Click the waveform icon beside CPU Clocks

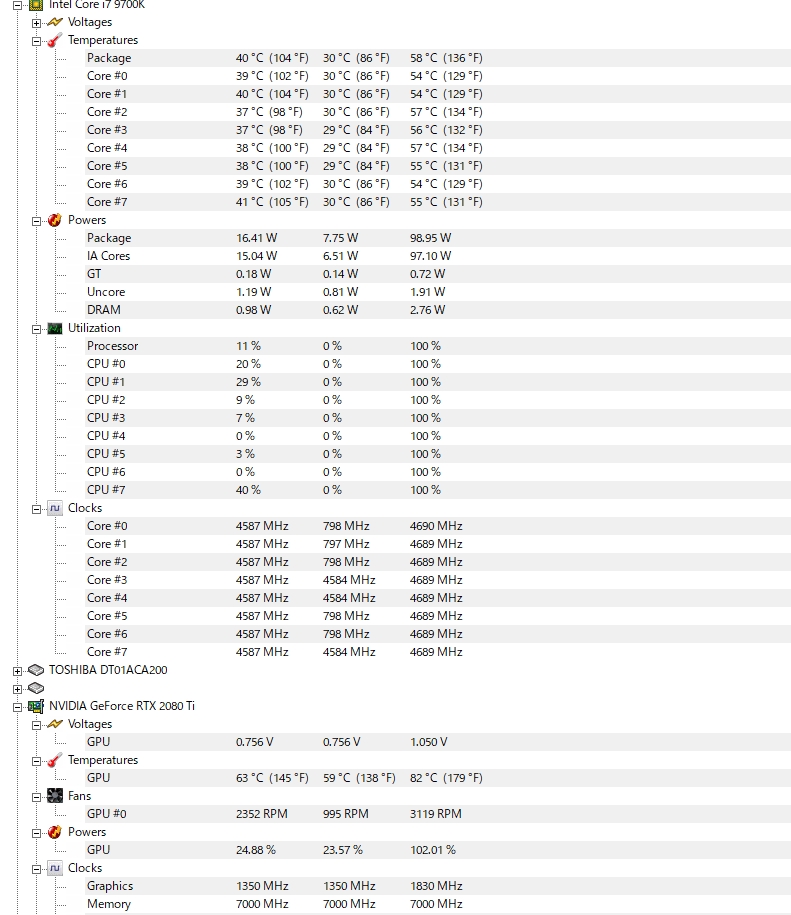click(55, 508)
